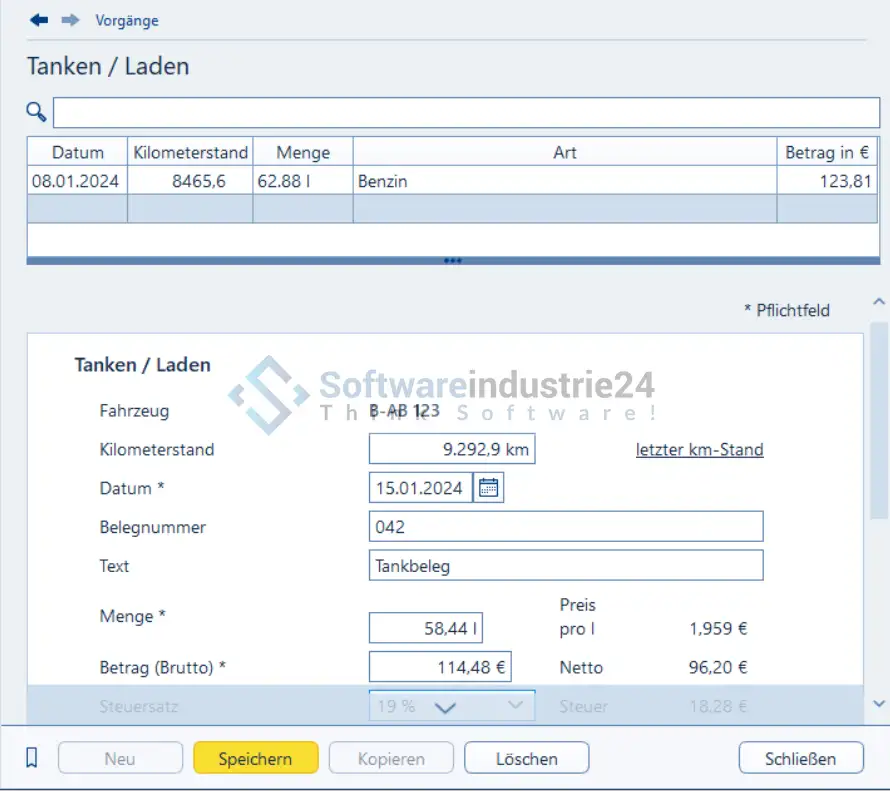Click the bookmark icon at bottom left
This screenshot has width=890, height=791.
click(31, 759)
